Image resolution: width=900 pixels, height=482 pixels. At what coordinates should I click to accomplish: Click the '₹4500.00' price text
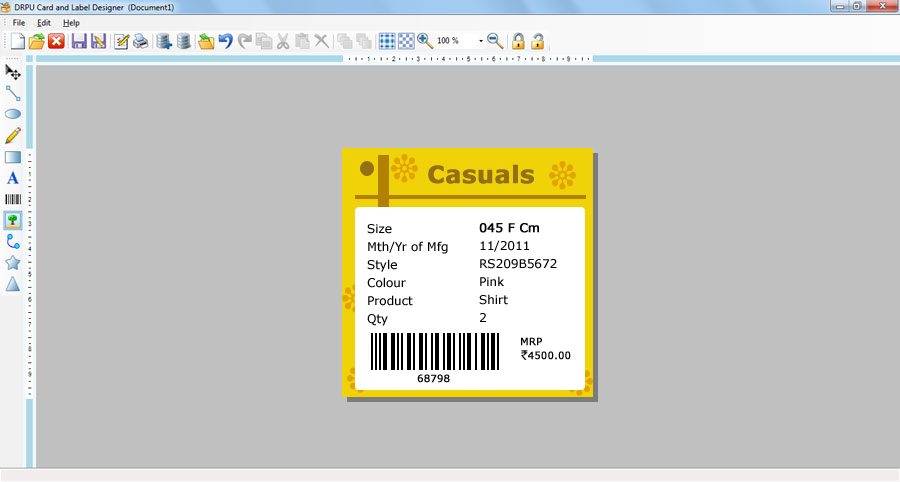[x=546, y=356]
